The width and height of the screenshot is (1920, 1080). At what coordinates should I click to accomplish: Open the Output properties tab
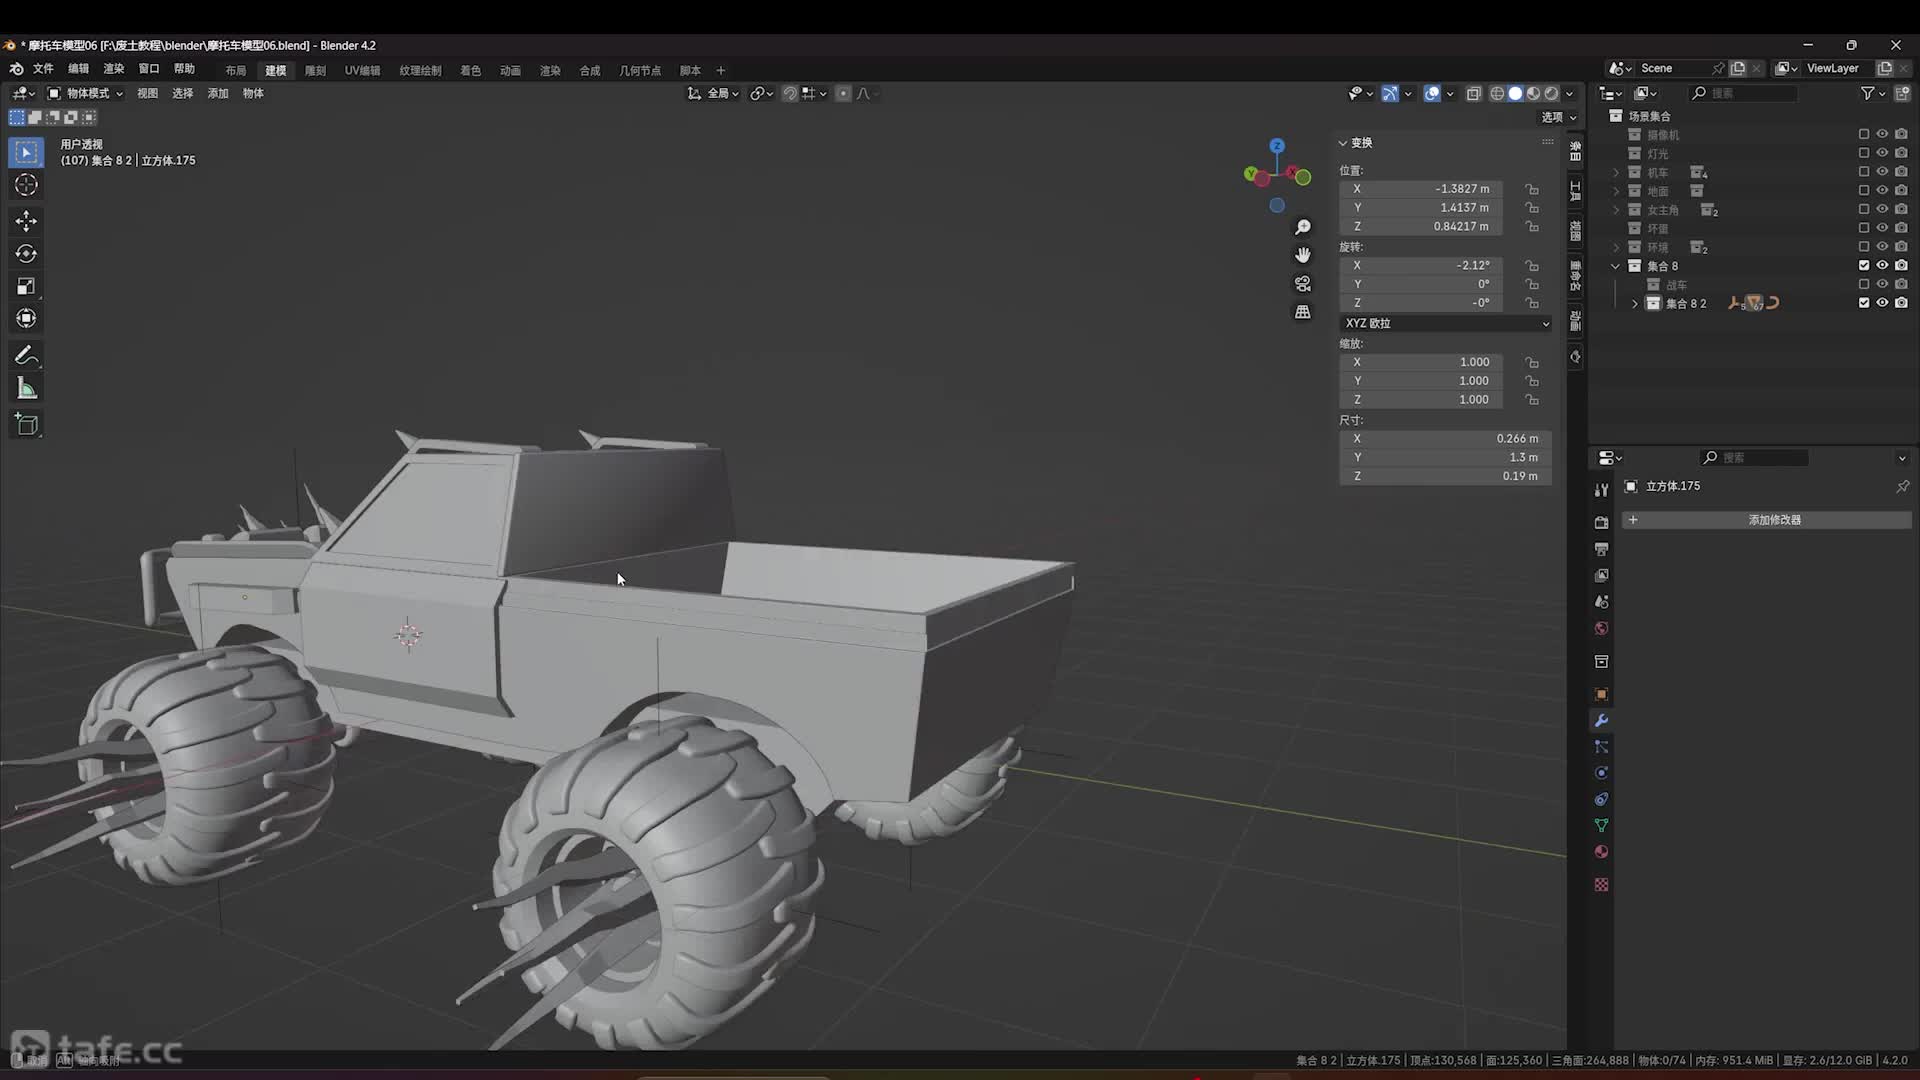tap(1601, 549)
